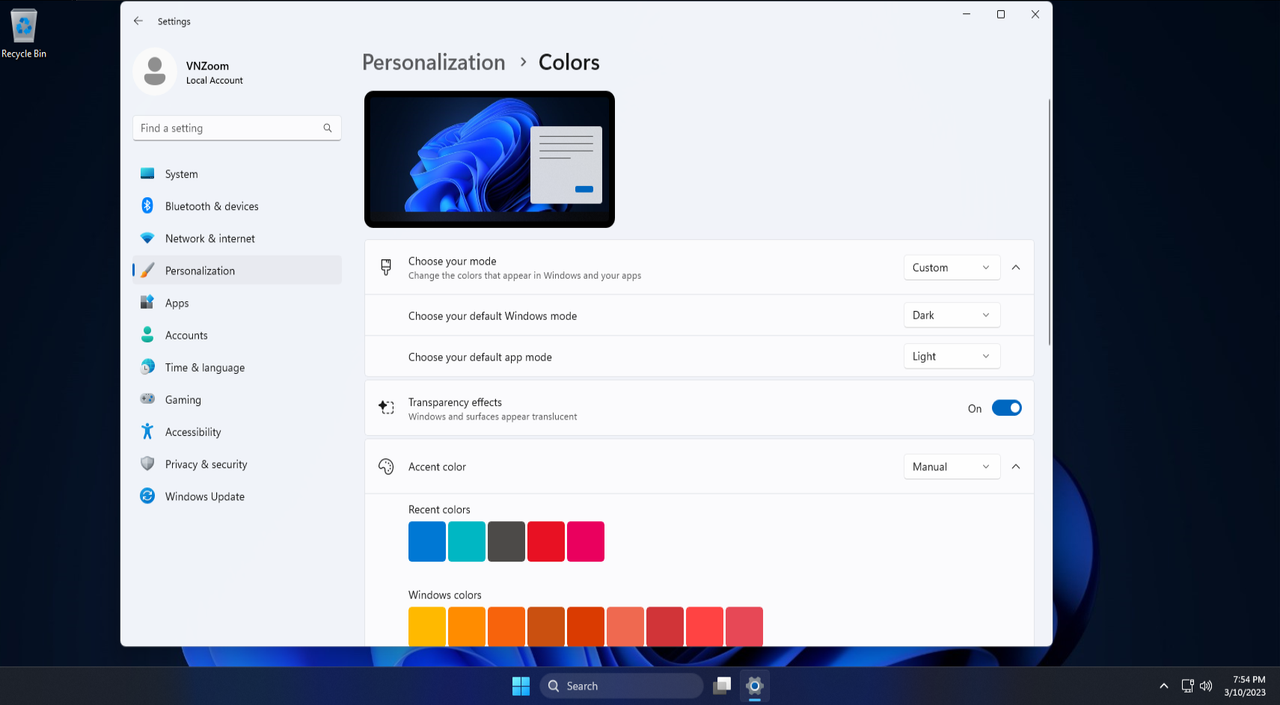Click the Accent color palette icon

[x=386, y=467]
